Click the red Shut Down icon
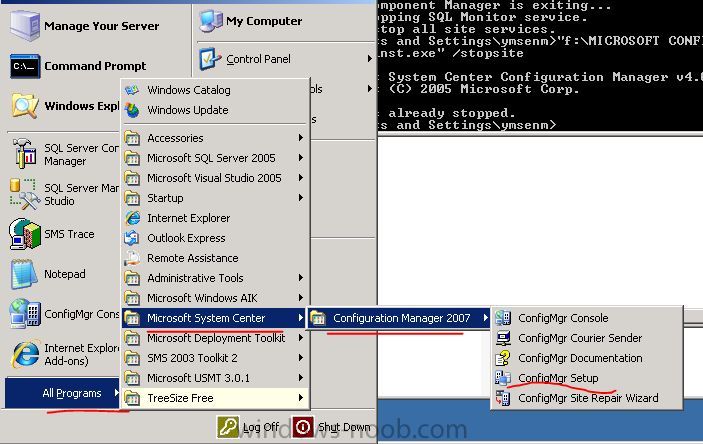 tap(303, 427)
